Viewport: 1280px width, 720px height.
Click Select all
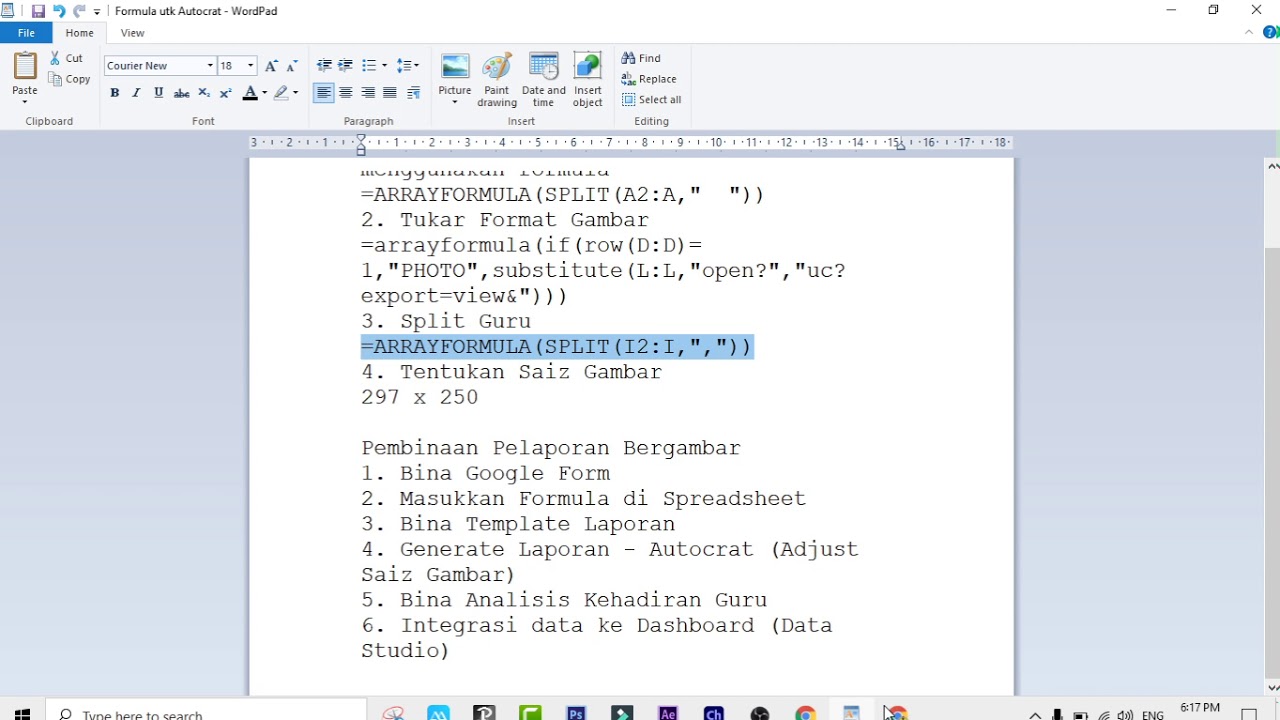tap(652, 100)
